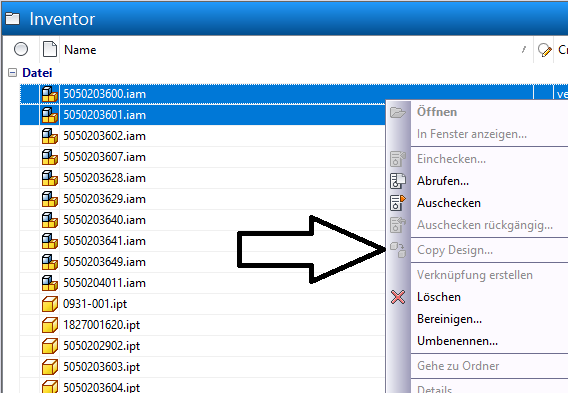Choose Umbenennen... in context menu
Viewport: 568px width, 393px height.
coord(457,341)
